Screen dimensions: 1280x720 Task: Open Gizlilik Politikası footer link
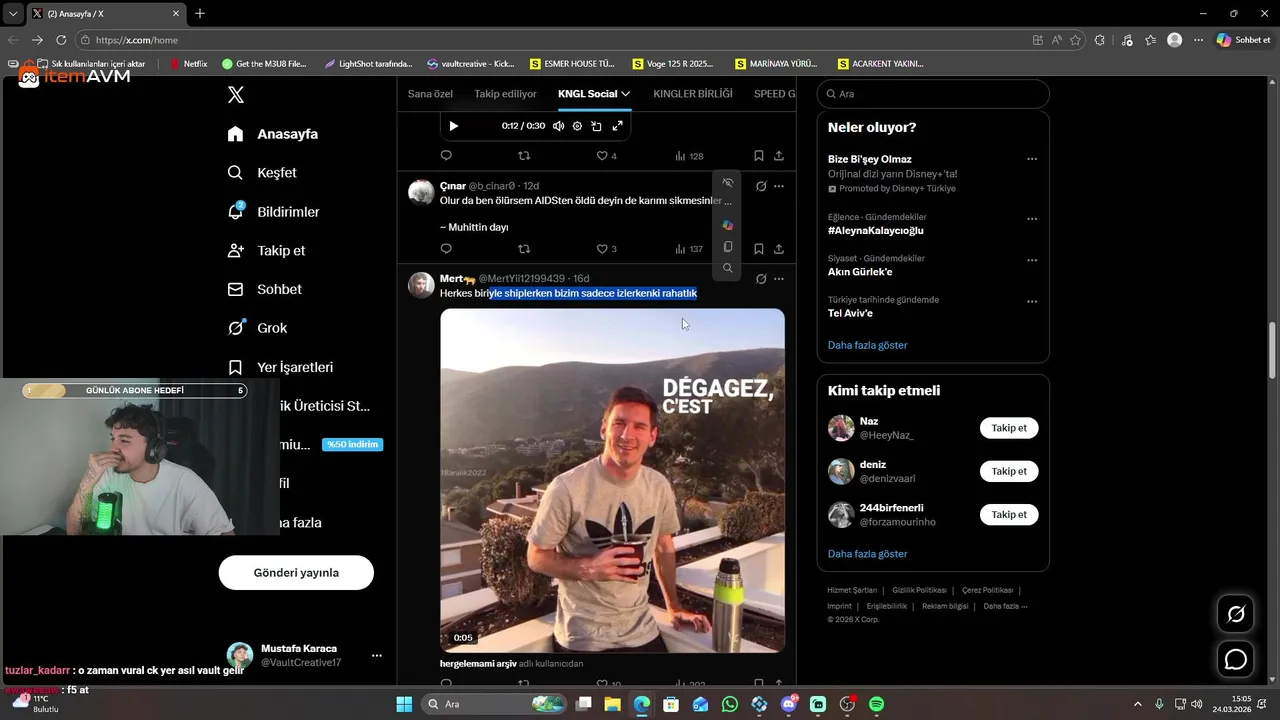919,590
